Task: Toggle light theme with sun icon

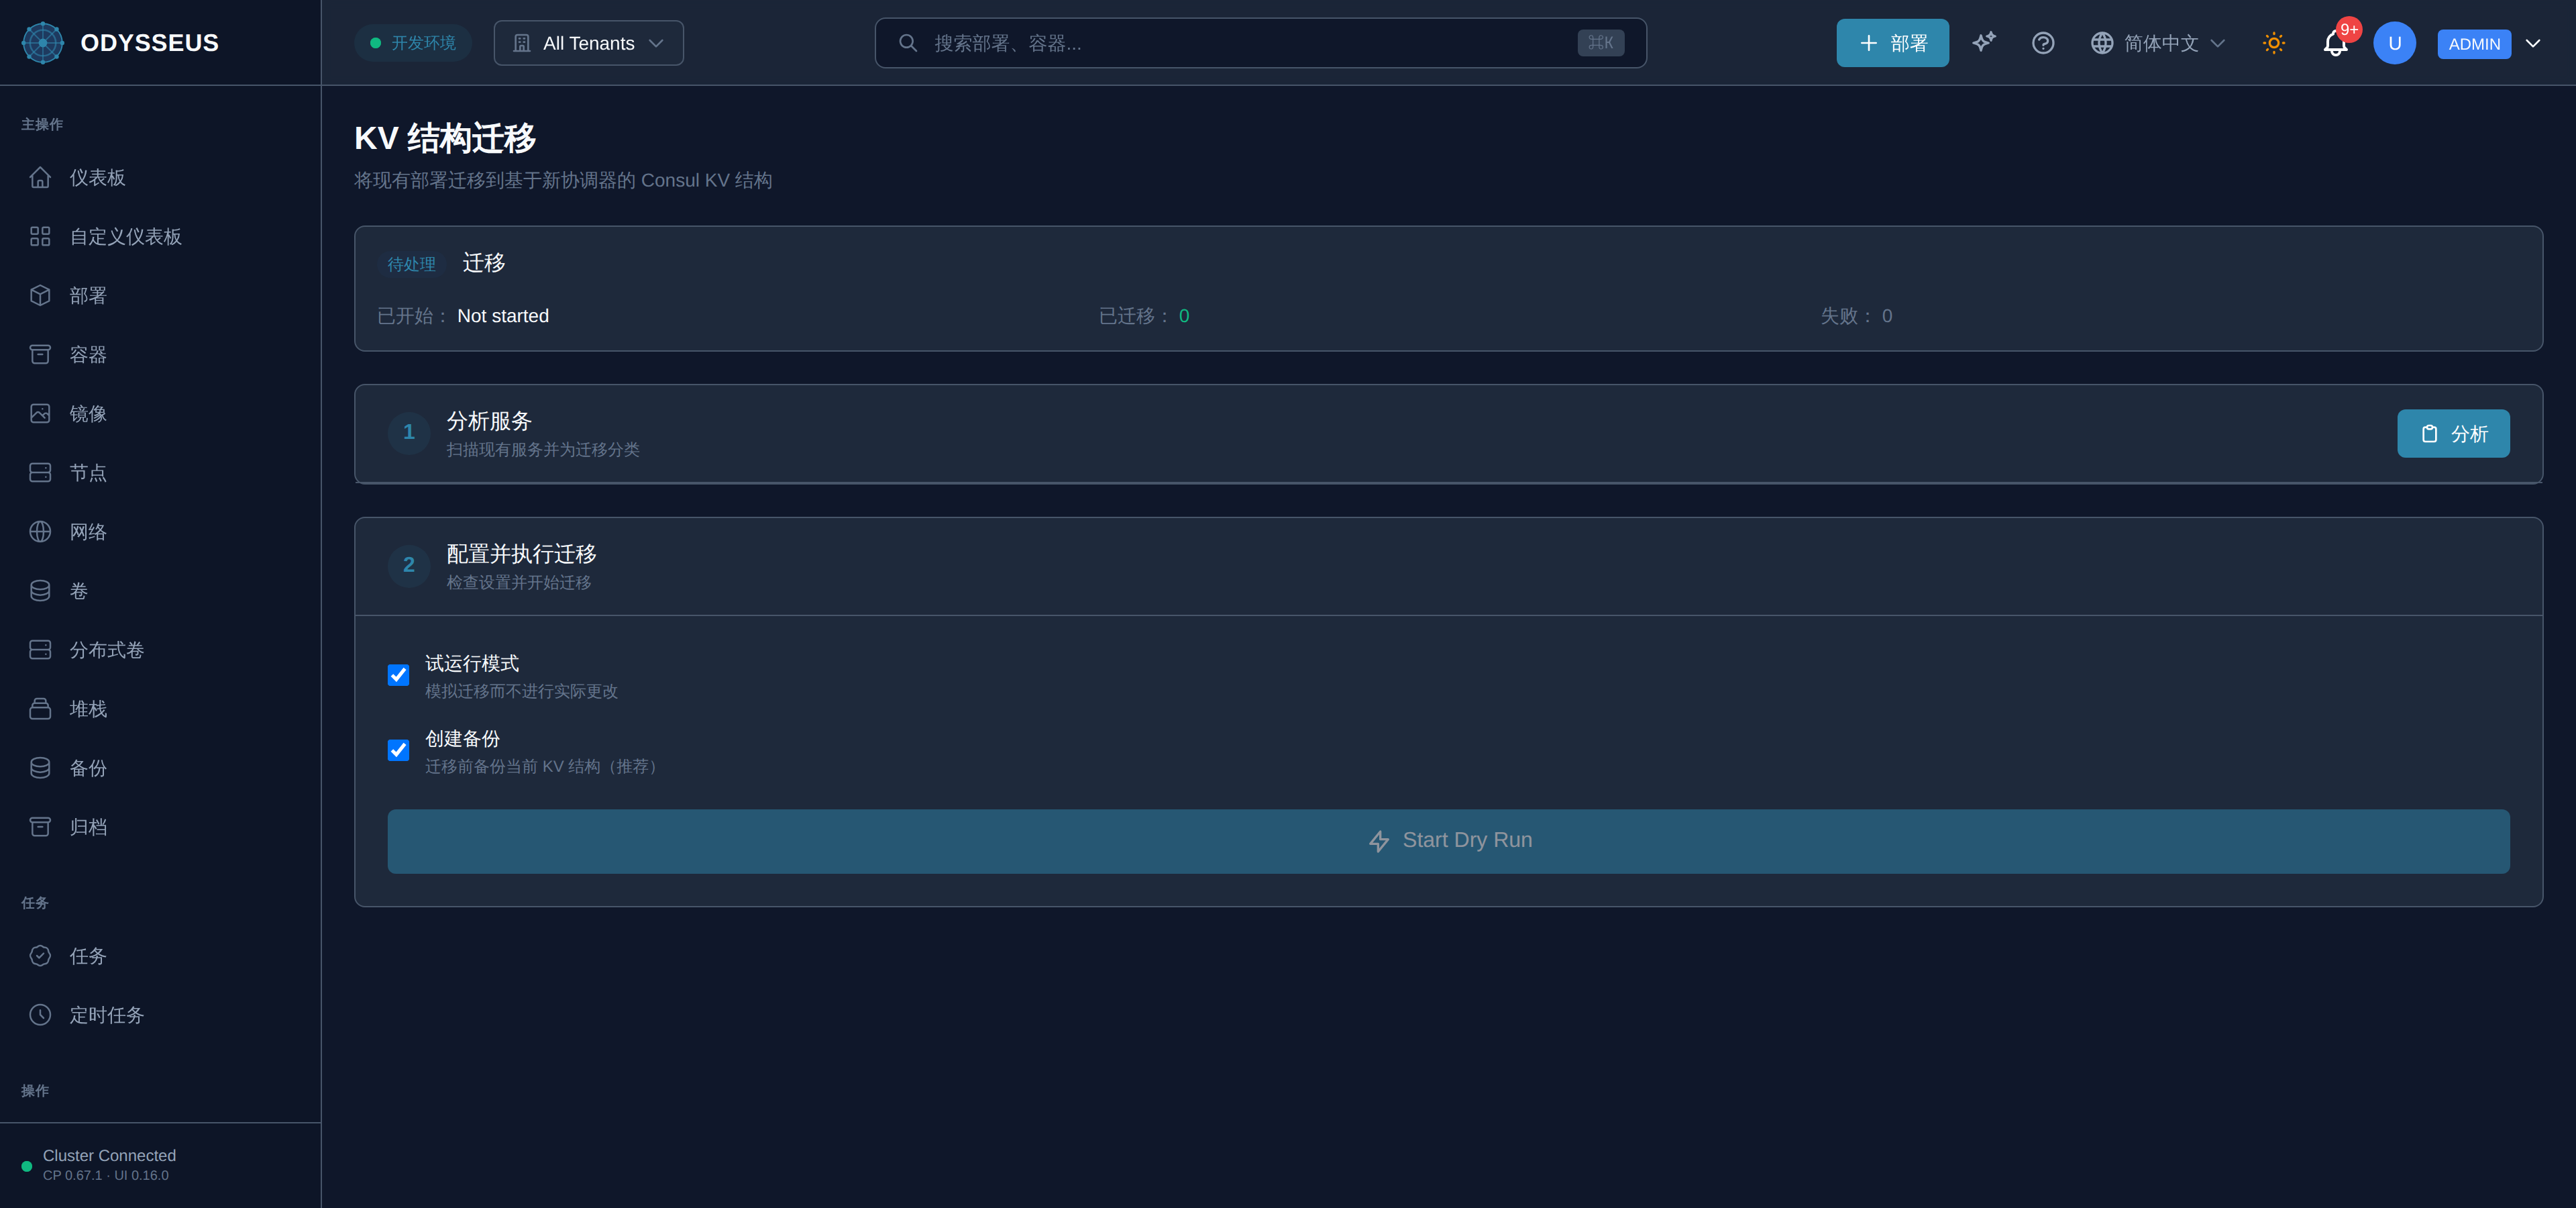Action: point(2274,43)
